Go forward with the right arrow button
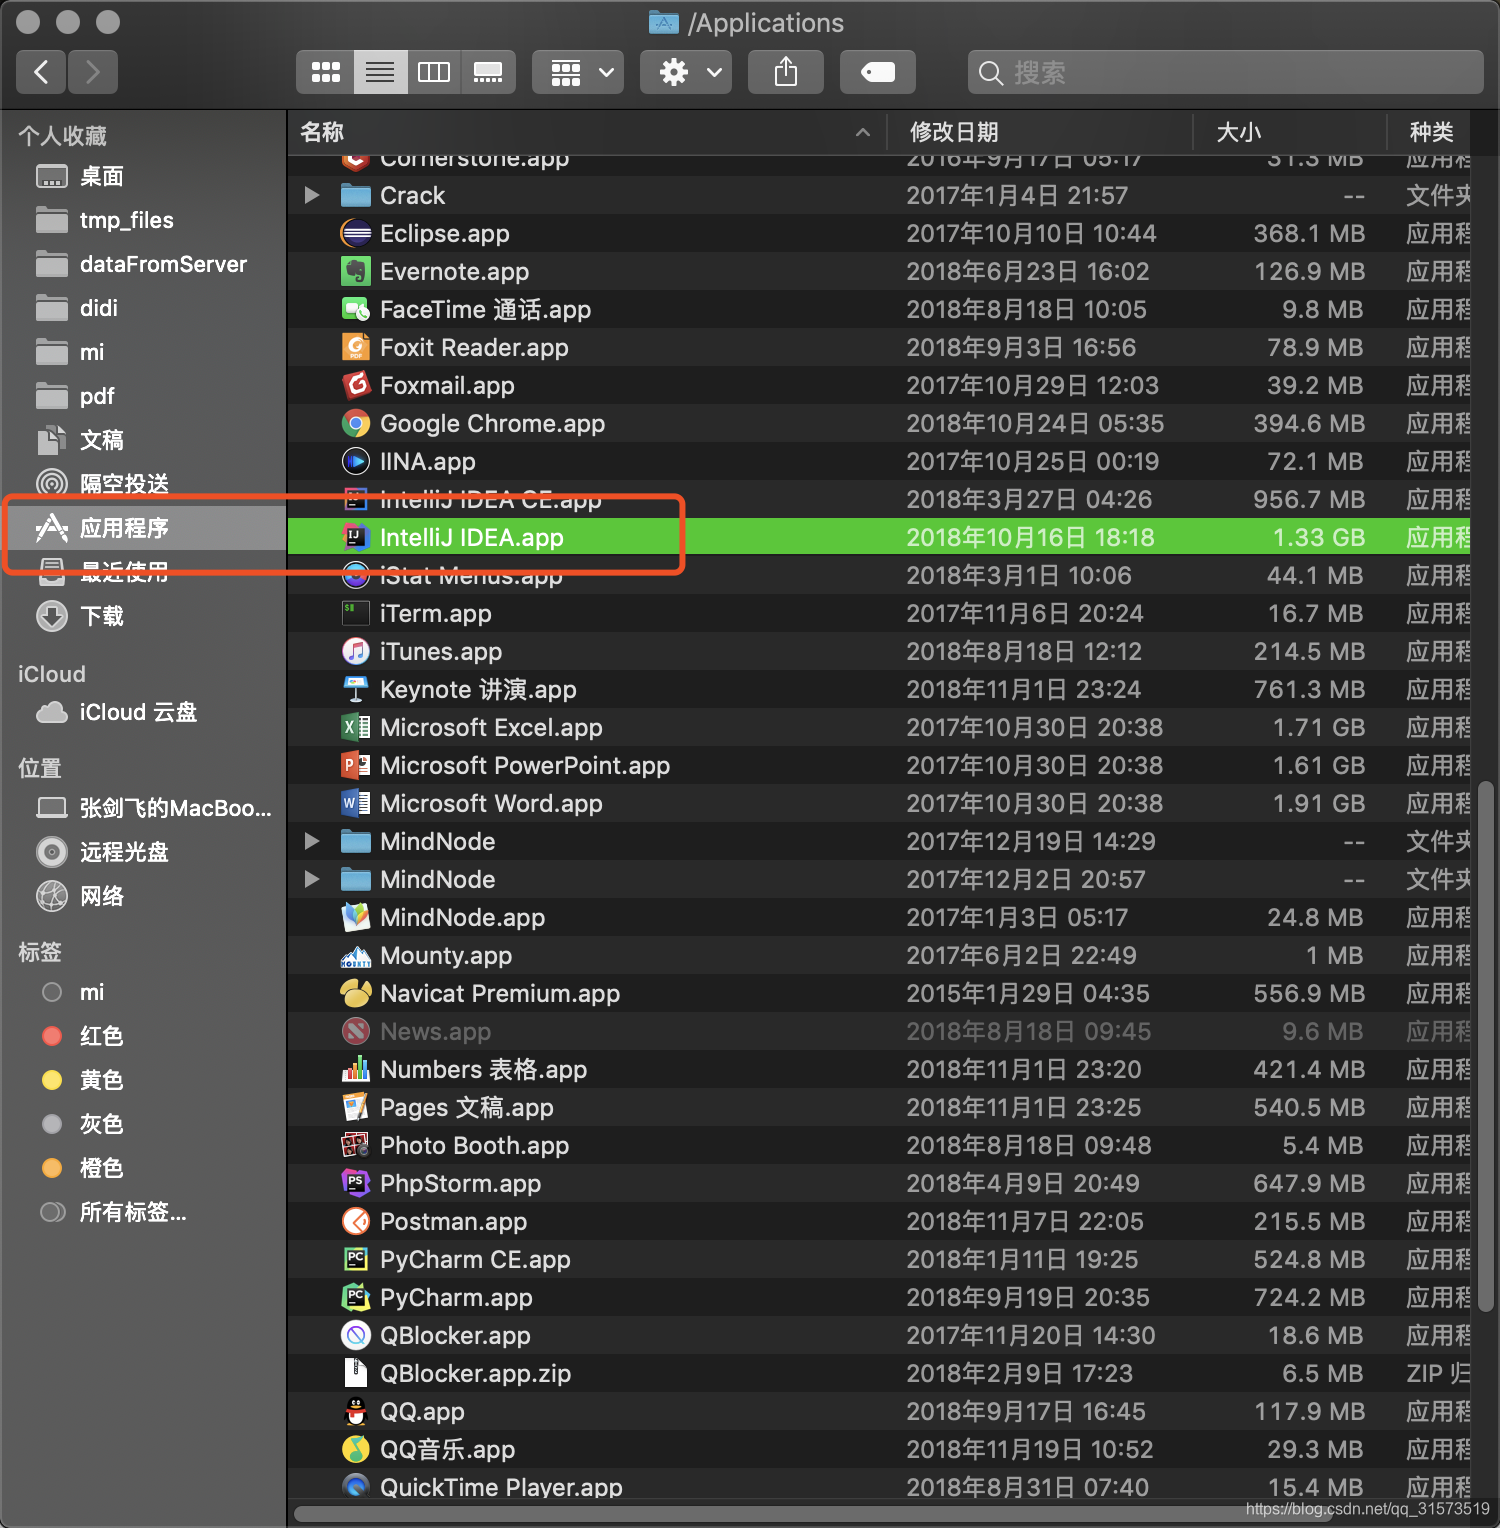The width and height of the screenshot is (1500, 1528). pos(93,72)
